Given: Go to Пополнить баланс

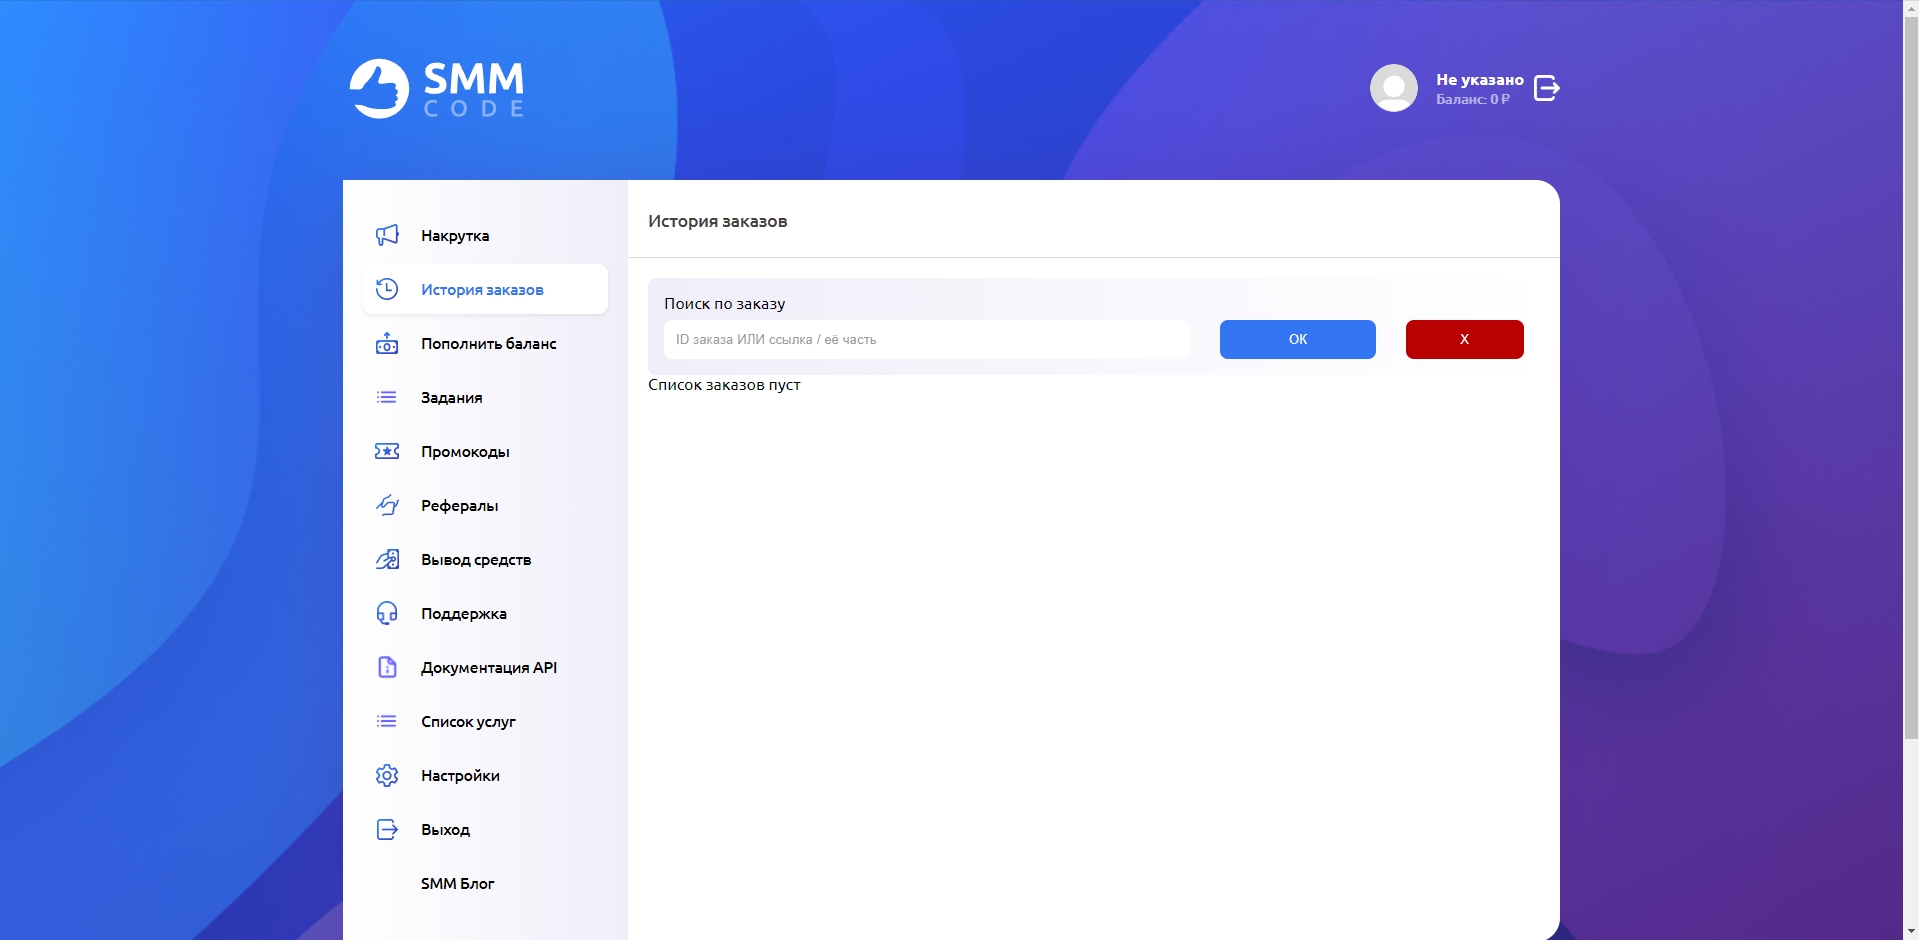Looking at the screenshot, I should [x=485, y=343].
